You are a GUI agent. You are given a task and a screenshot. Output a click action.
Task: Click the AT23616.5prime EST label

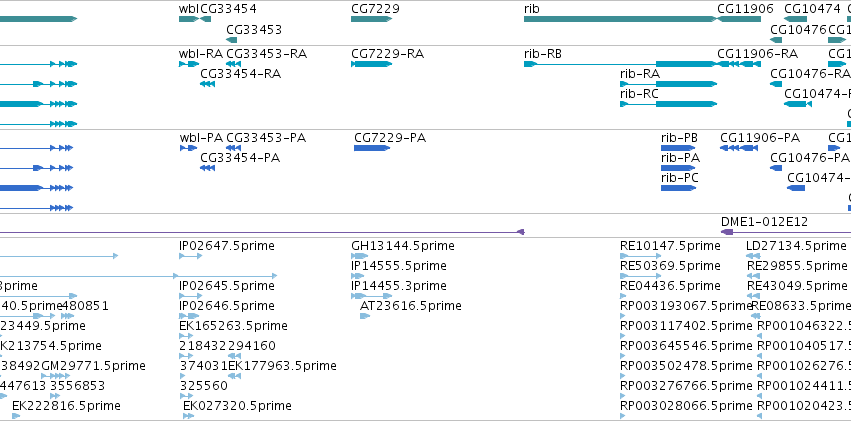[410, 306]
